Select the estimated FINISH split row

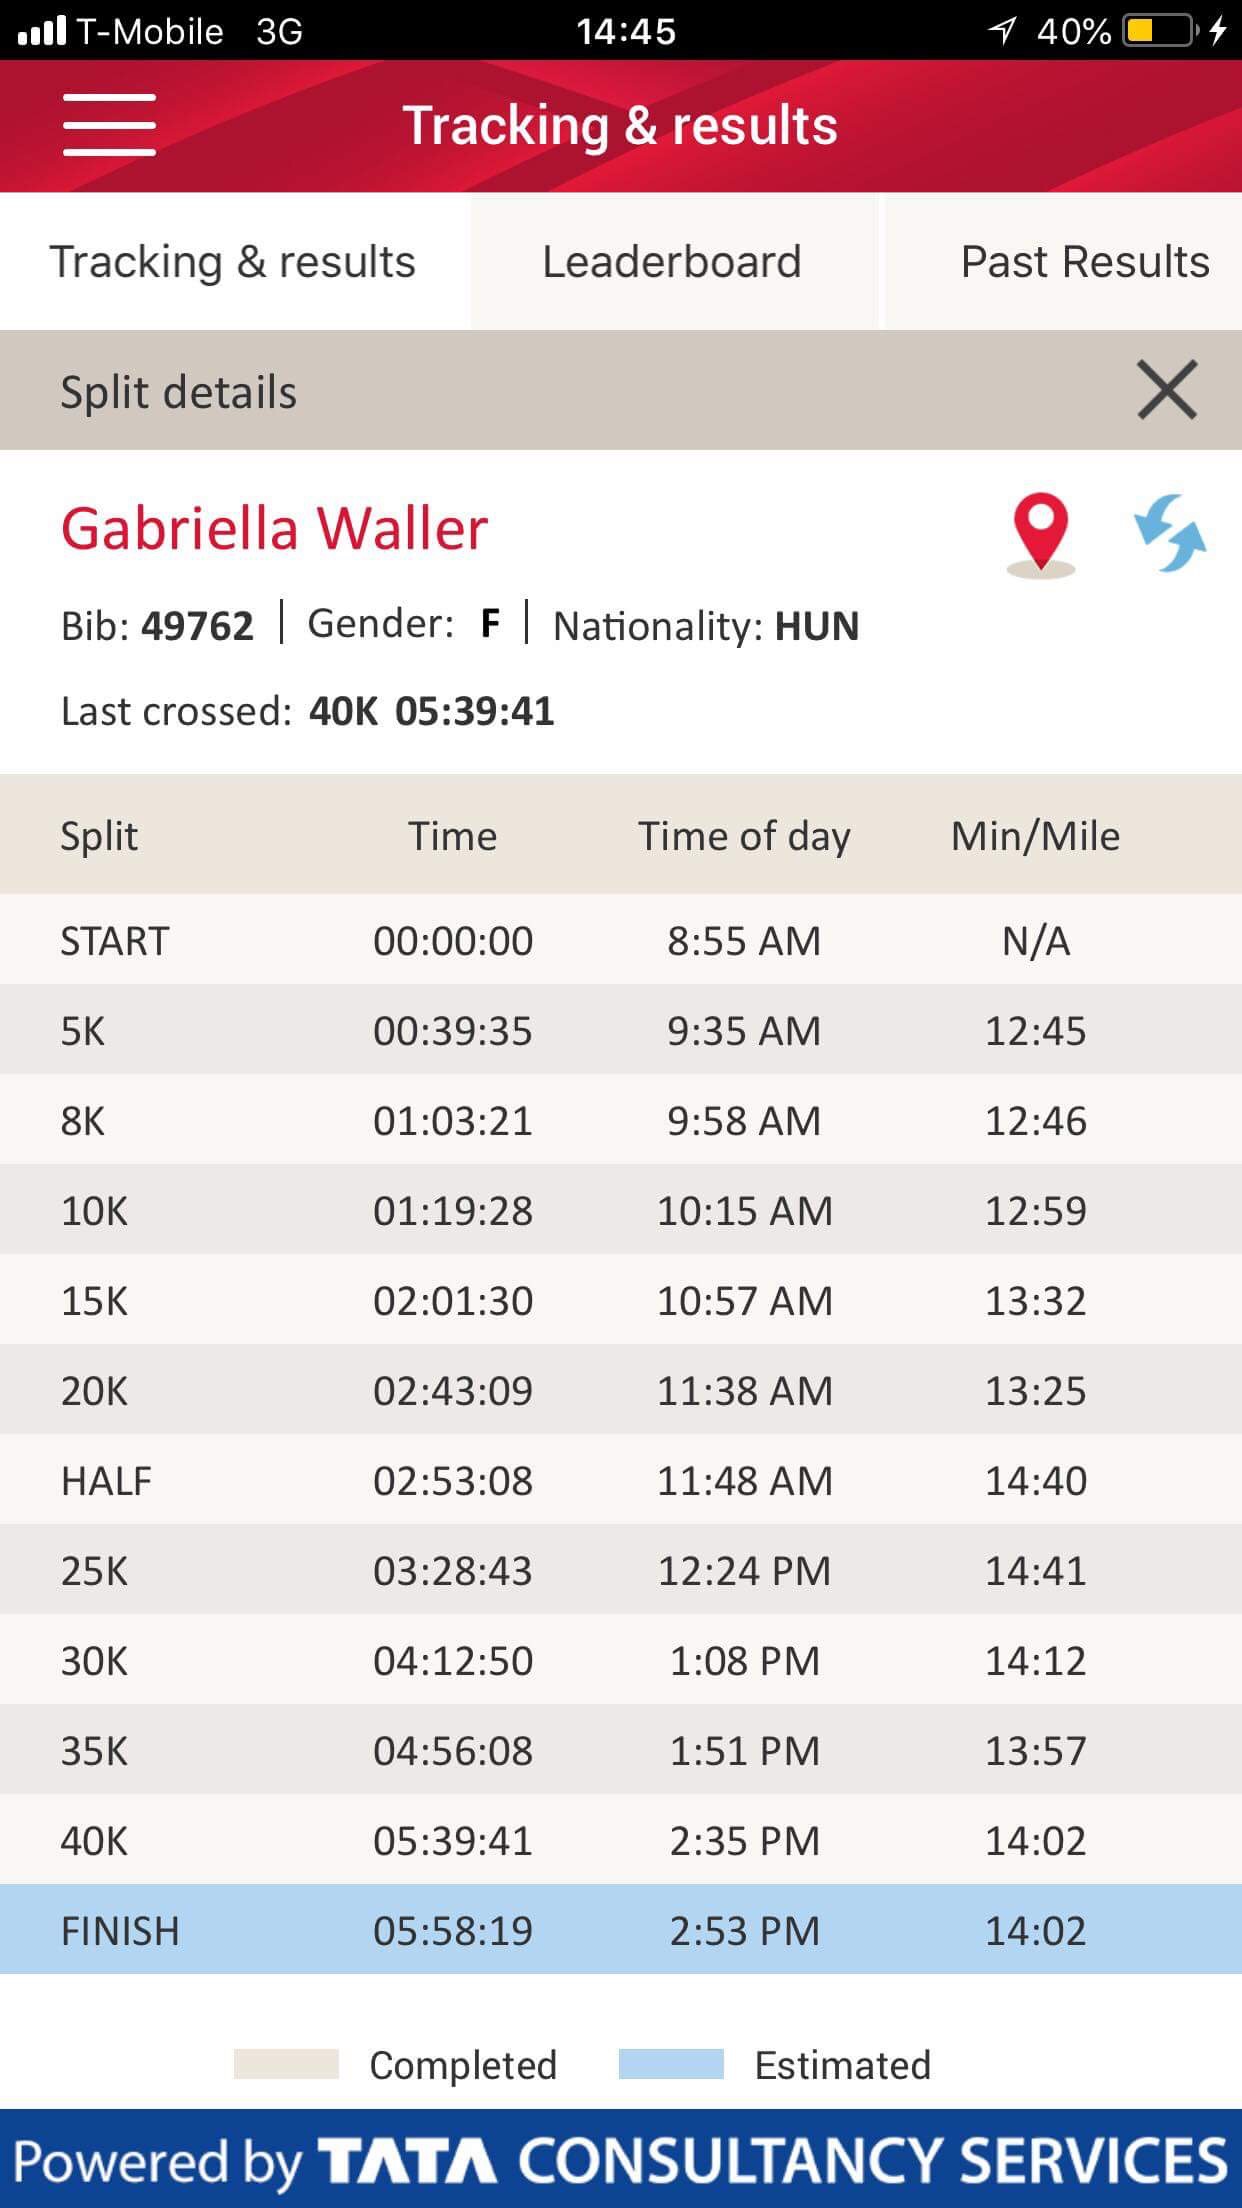click(x=620, y=1930)
